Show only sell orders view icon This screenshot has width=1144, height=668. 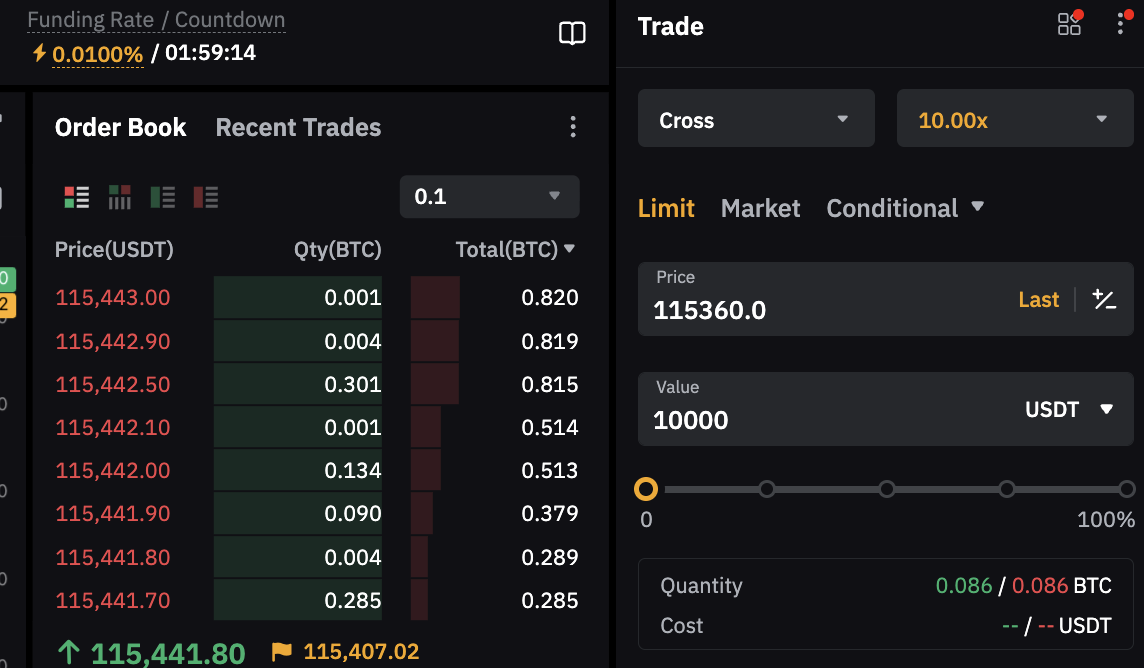[x=206, y=197]
